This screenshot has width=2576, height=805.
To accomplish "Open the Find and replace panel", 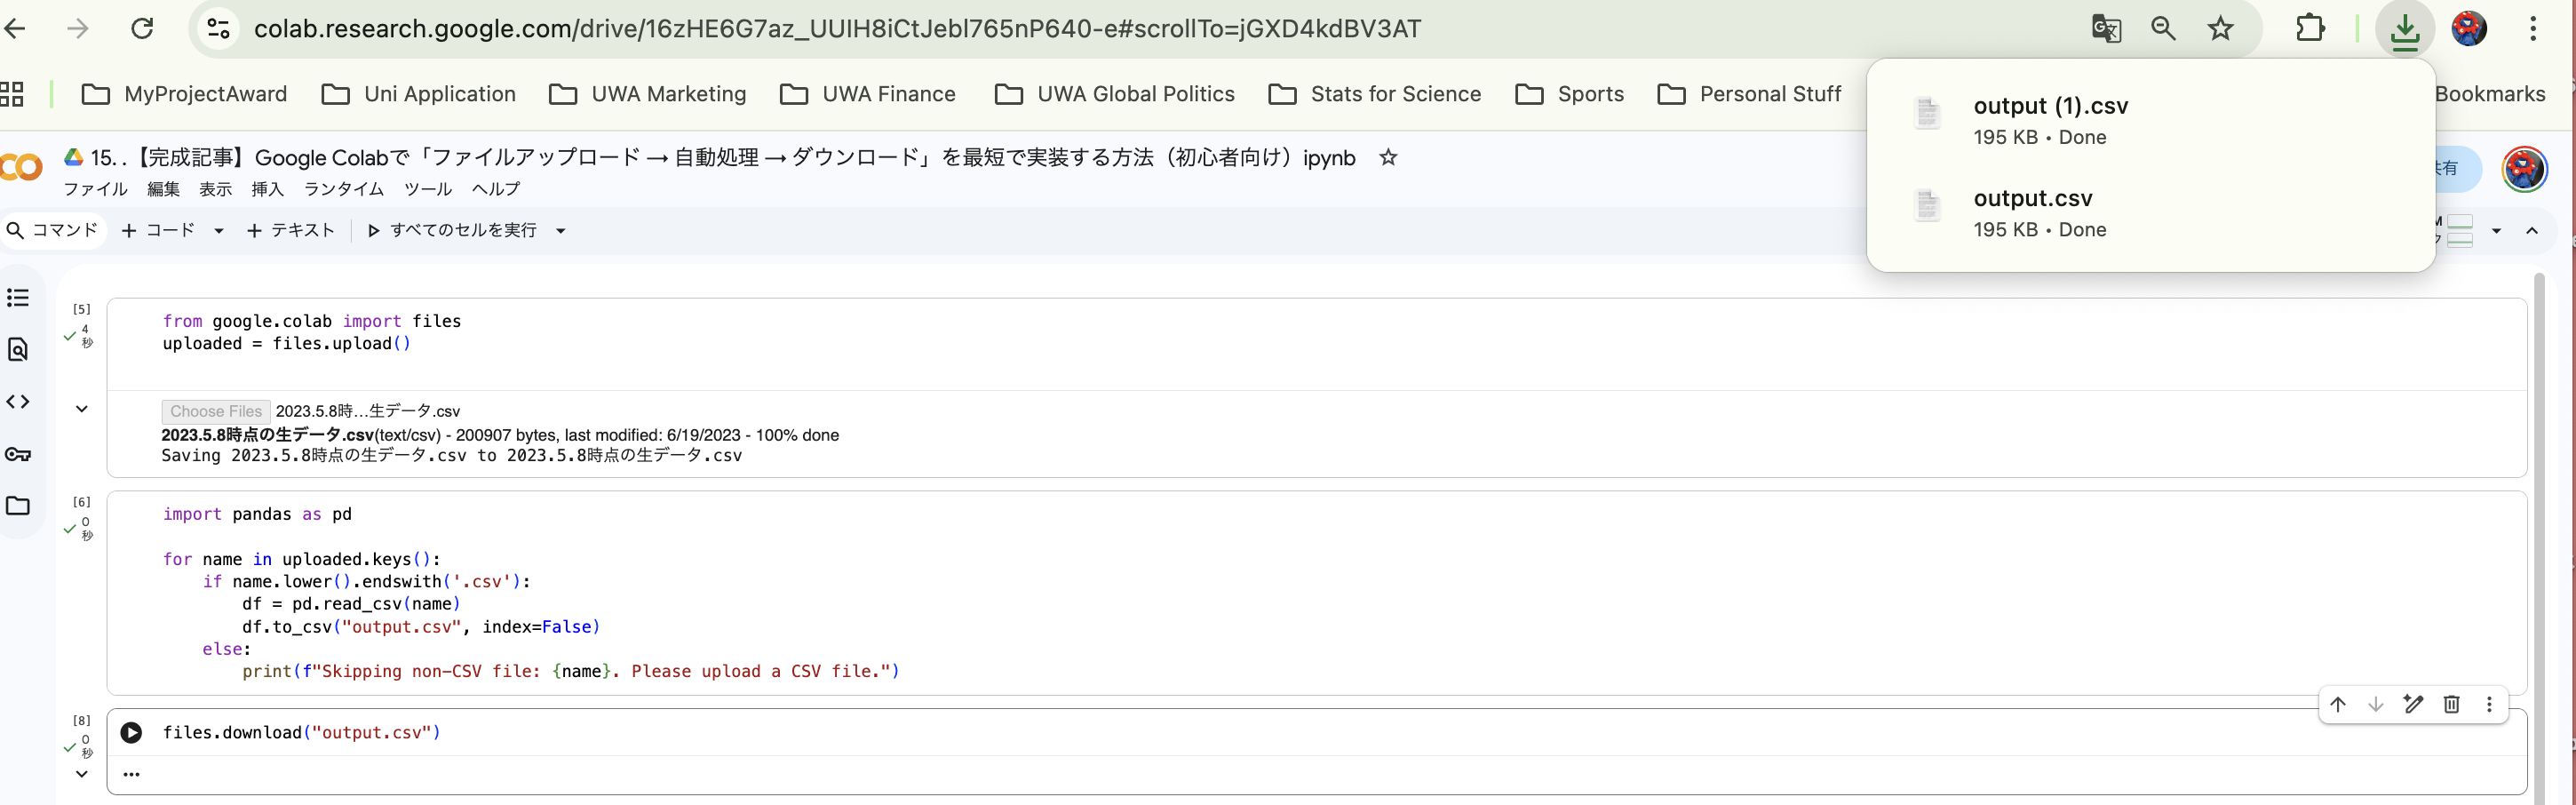I will 17,350.
